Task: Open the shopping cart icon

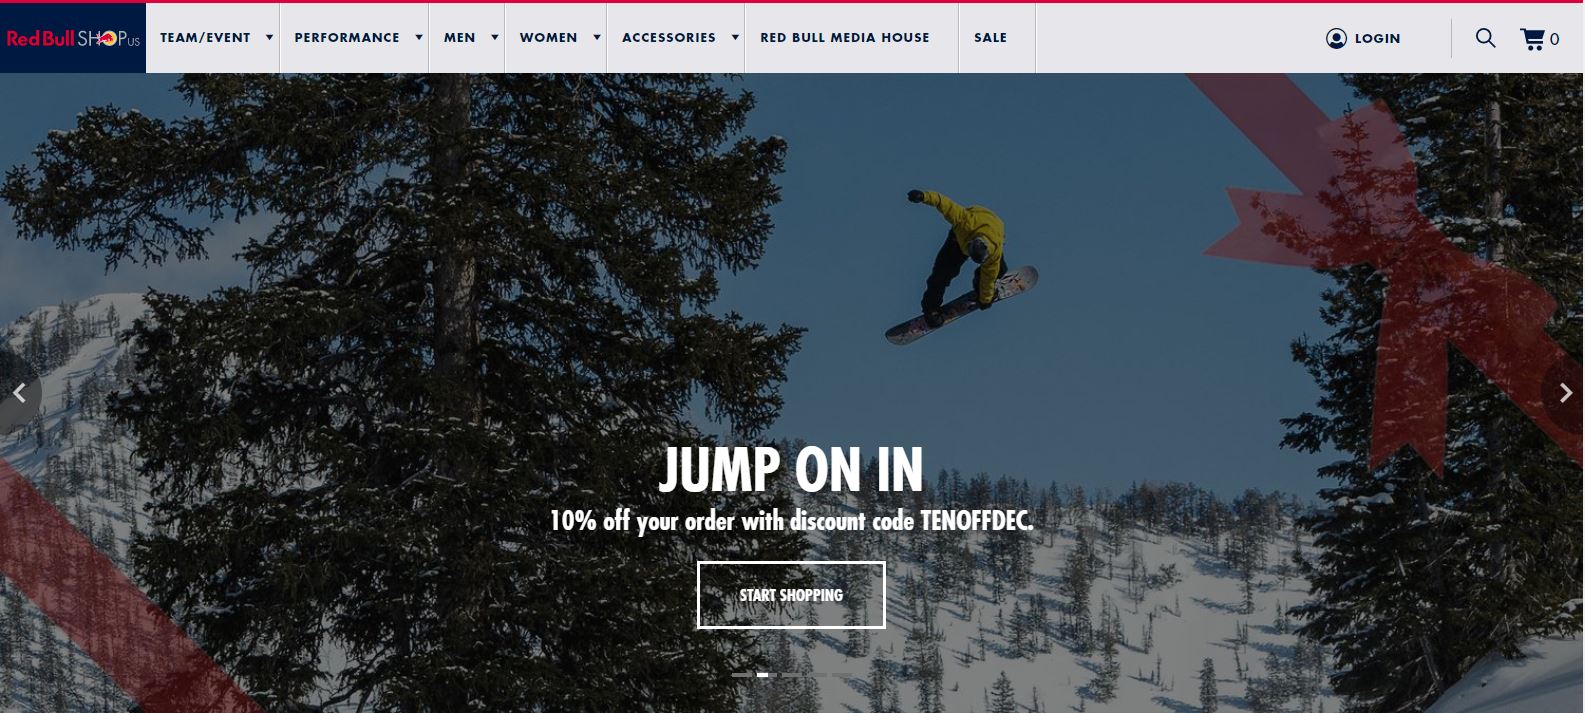Action: tap(1532, 39)
